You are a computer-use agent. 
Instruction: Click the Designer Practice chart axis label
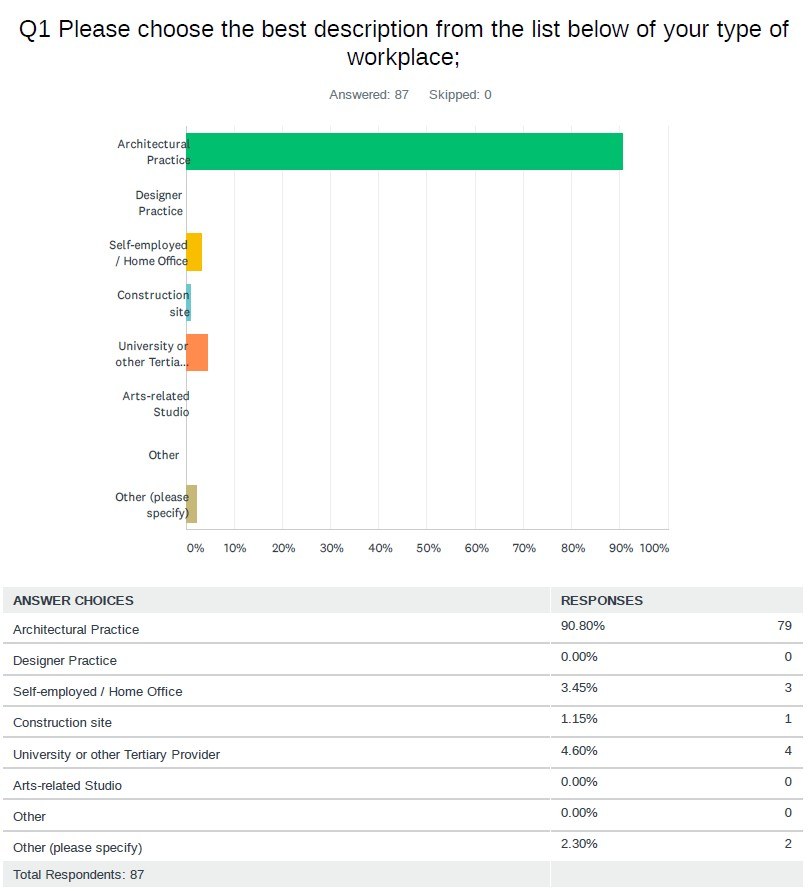[160, 203]
